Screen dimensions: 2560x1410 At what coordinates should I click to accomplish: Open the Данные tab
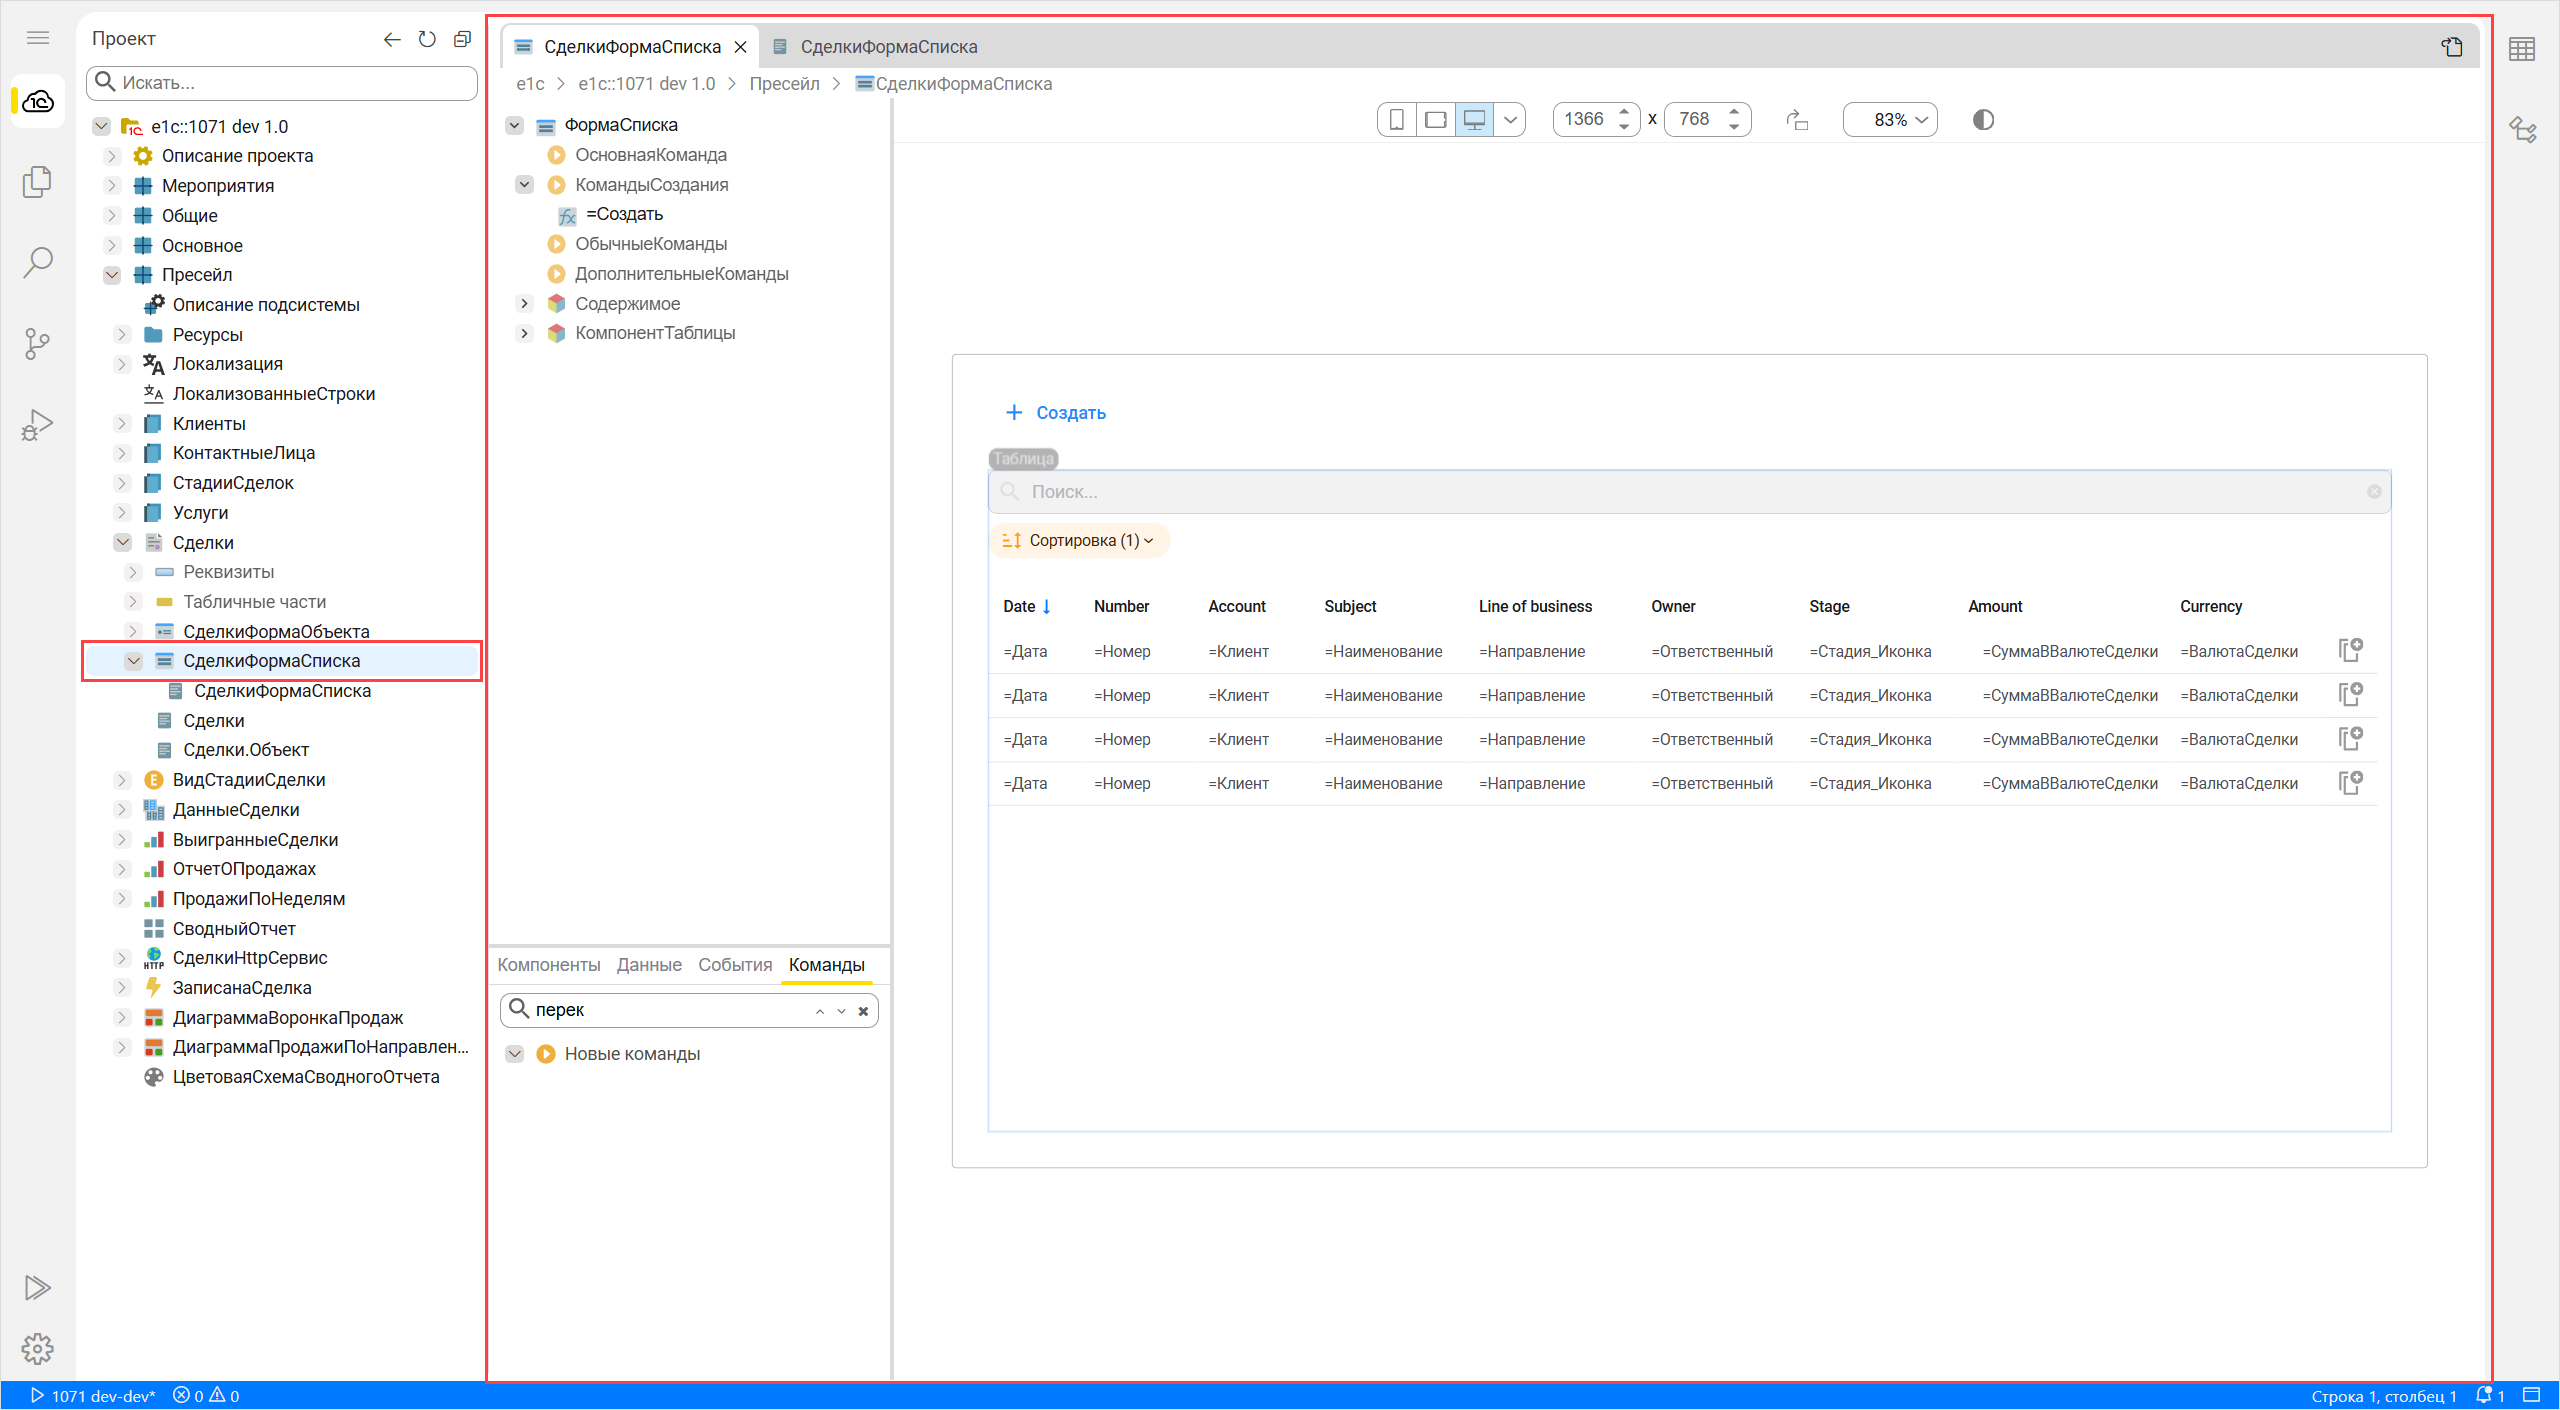[649, 965]
